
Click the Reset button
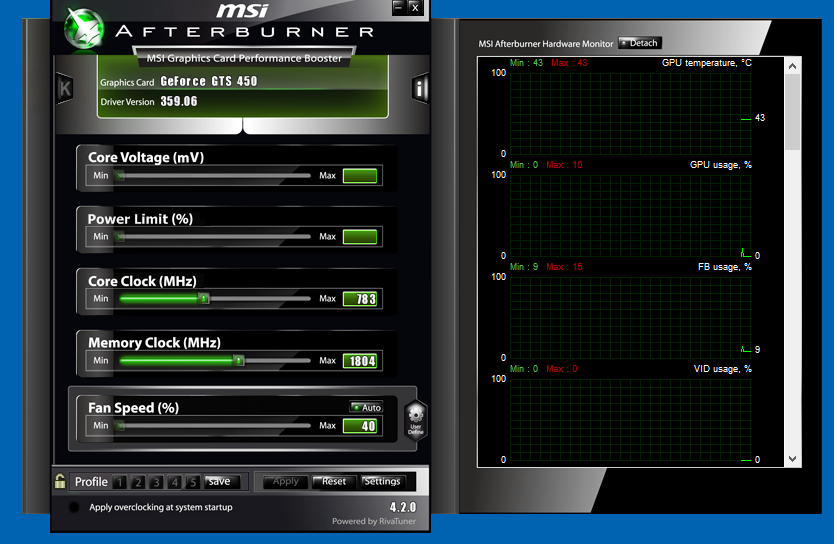tap(334, 481)
